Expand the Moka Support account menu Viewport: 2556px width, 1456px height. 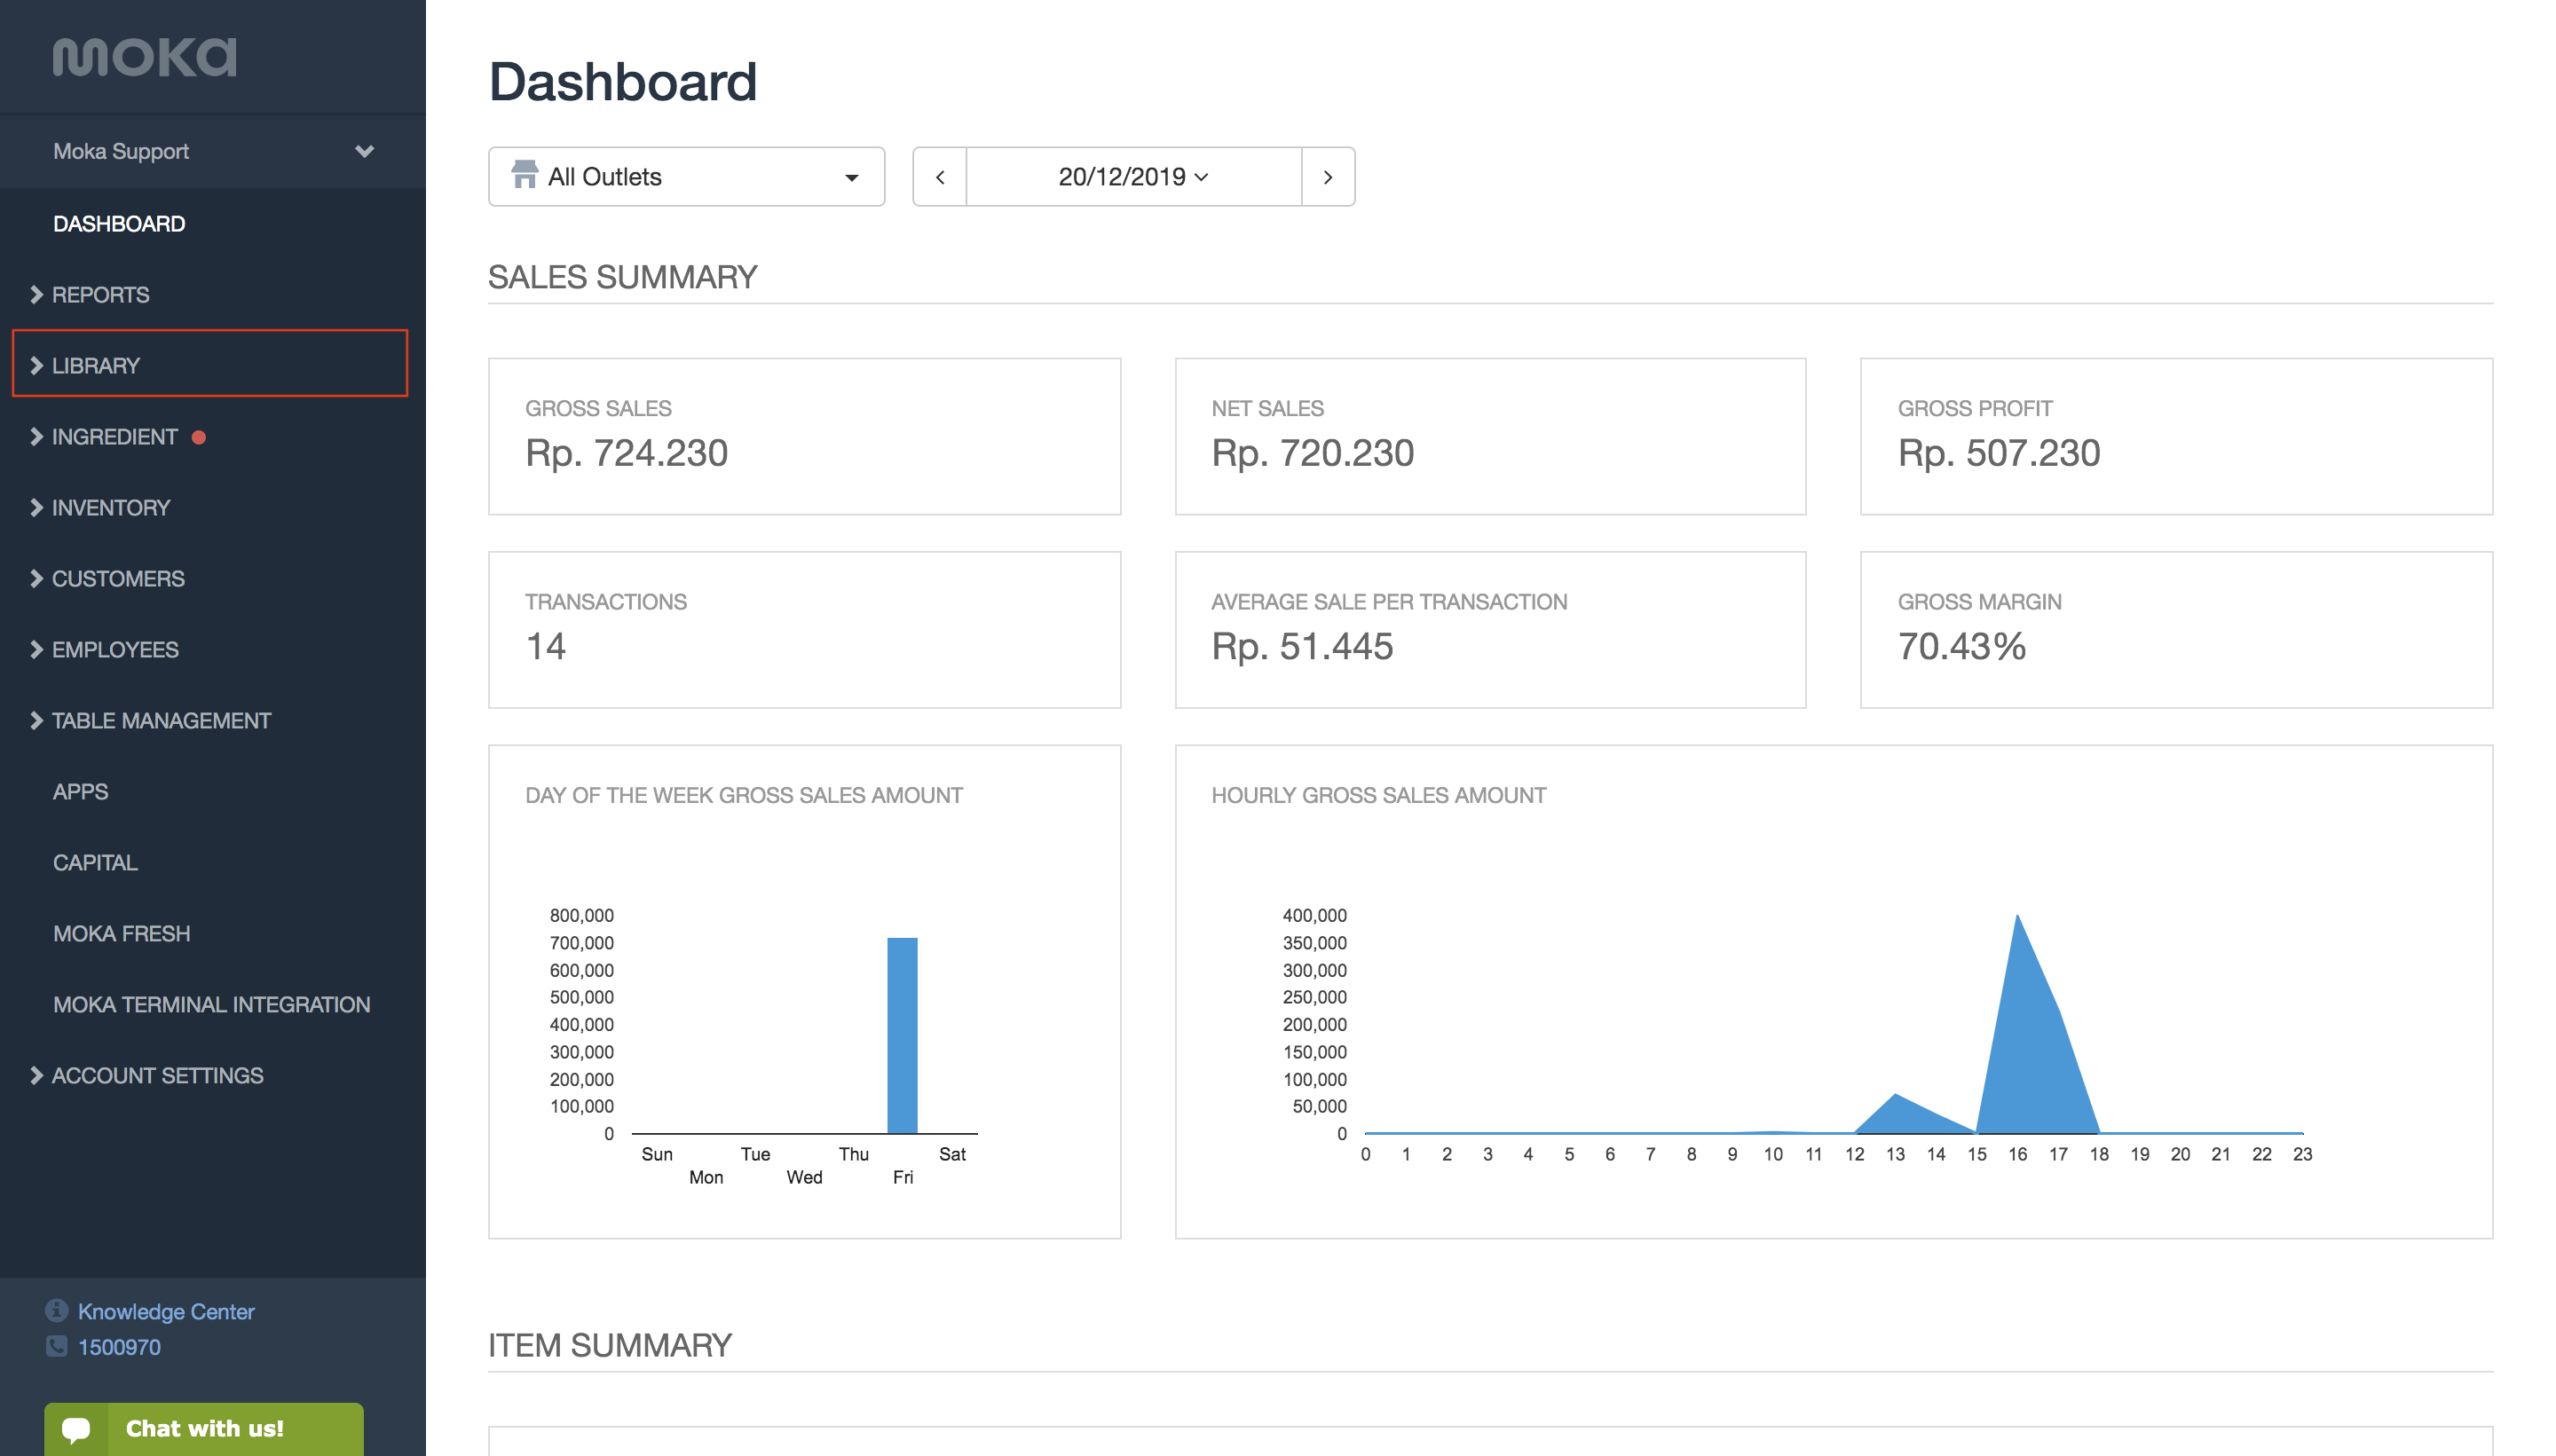pos(213,151)
